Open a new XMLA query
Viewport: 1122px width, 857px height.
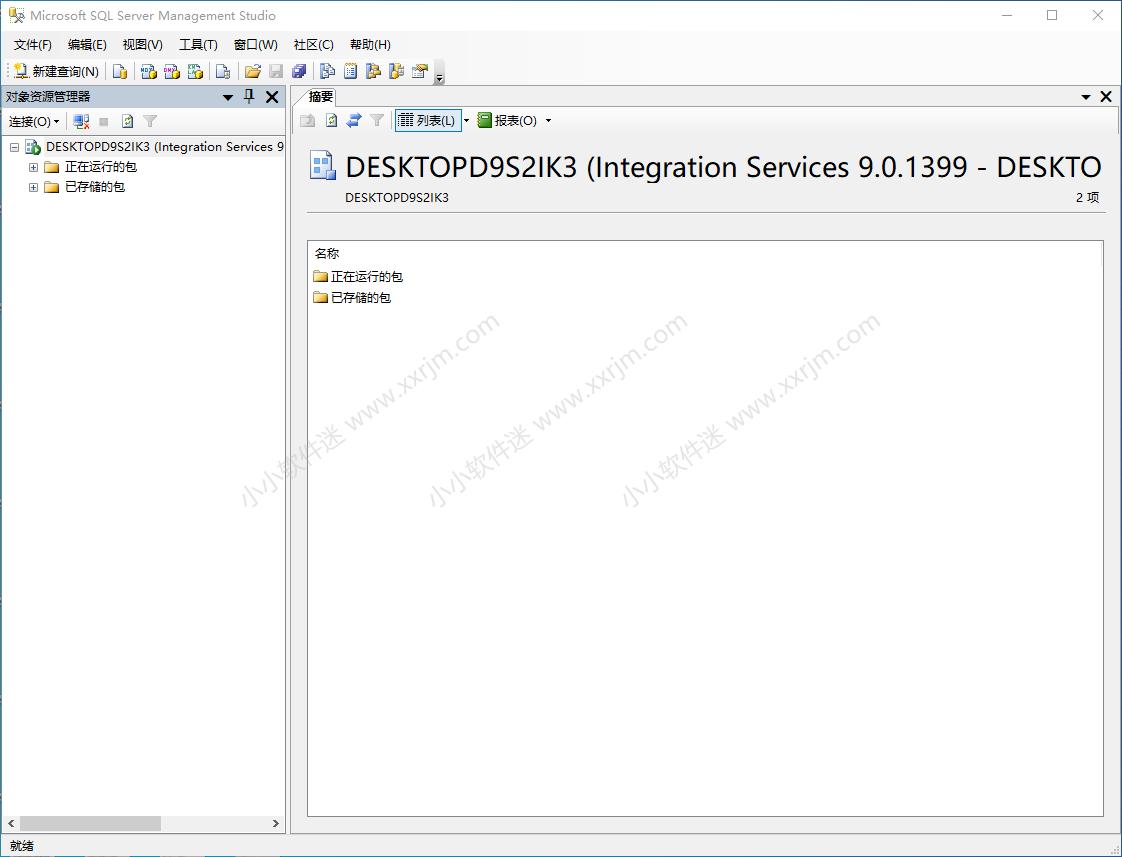click(196, 71)
